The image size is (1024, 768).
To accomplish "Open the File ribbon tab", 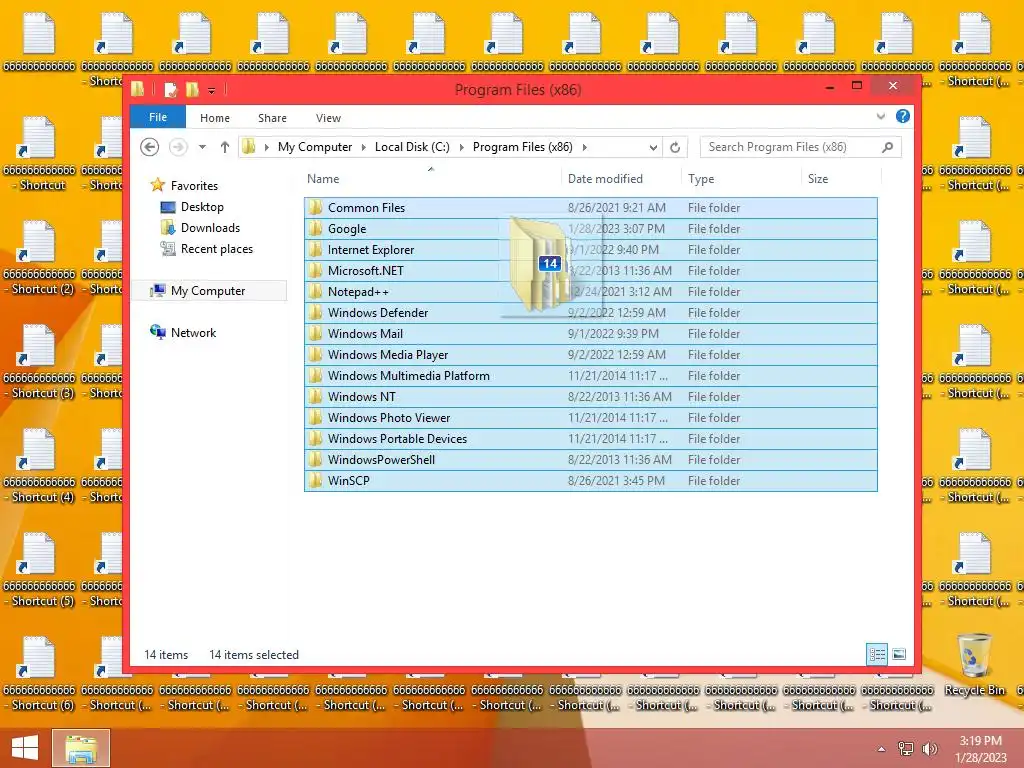I will click(158, 118).
